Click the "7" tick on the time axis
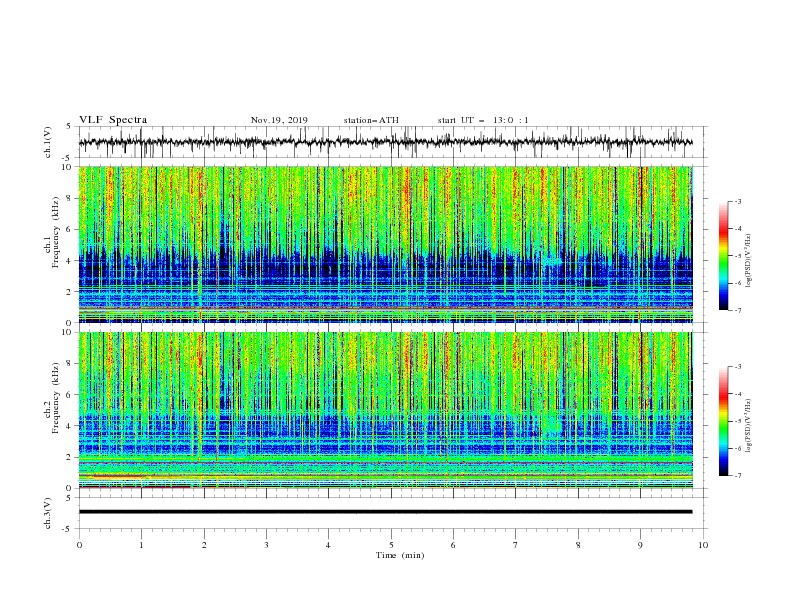This screenshot has height=612, width=792. point(516,545)
